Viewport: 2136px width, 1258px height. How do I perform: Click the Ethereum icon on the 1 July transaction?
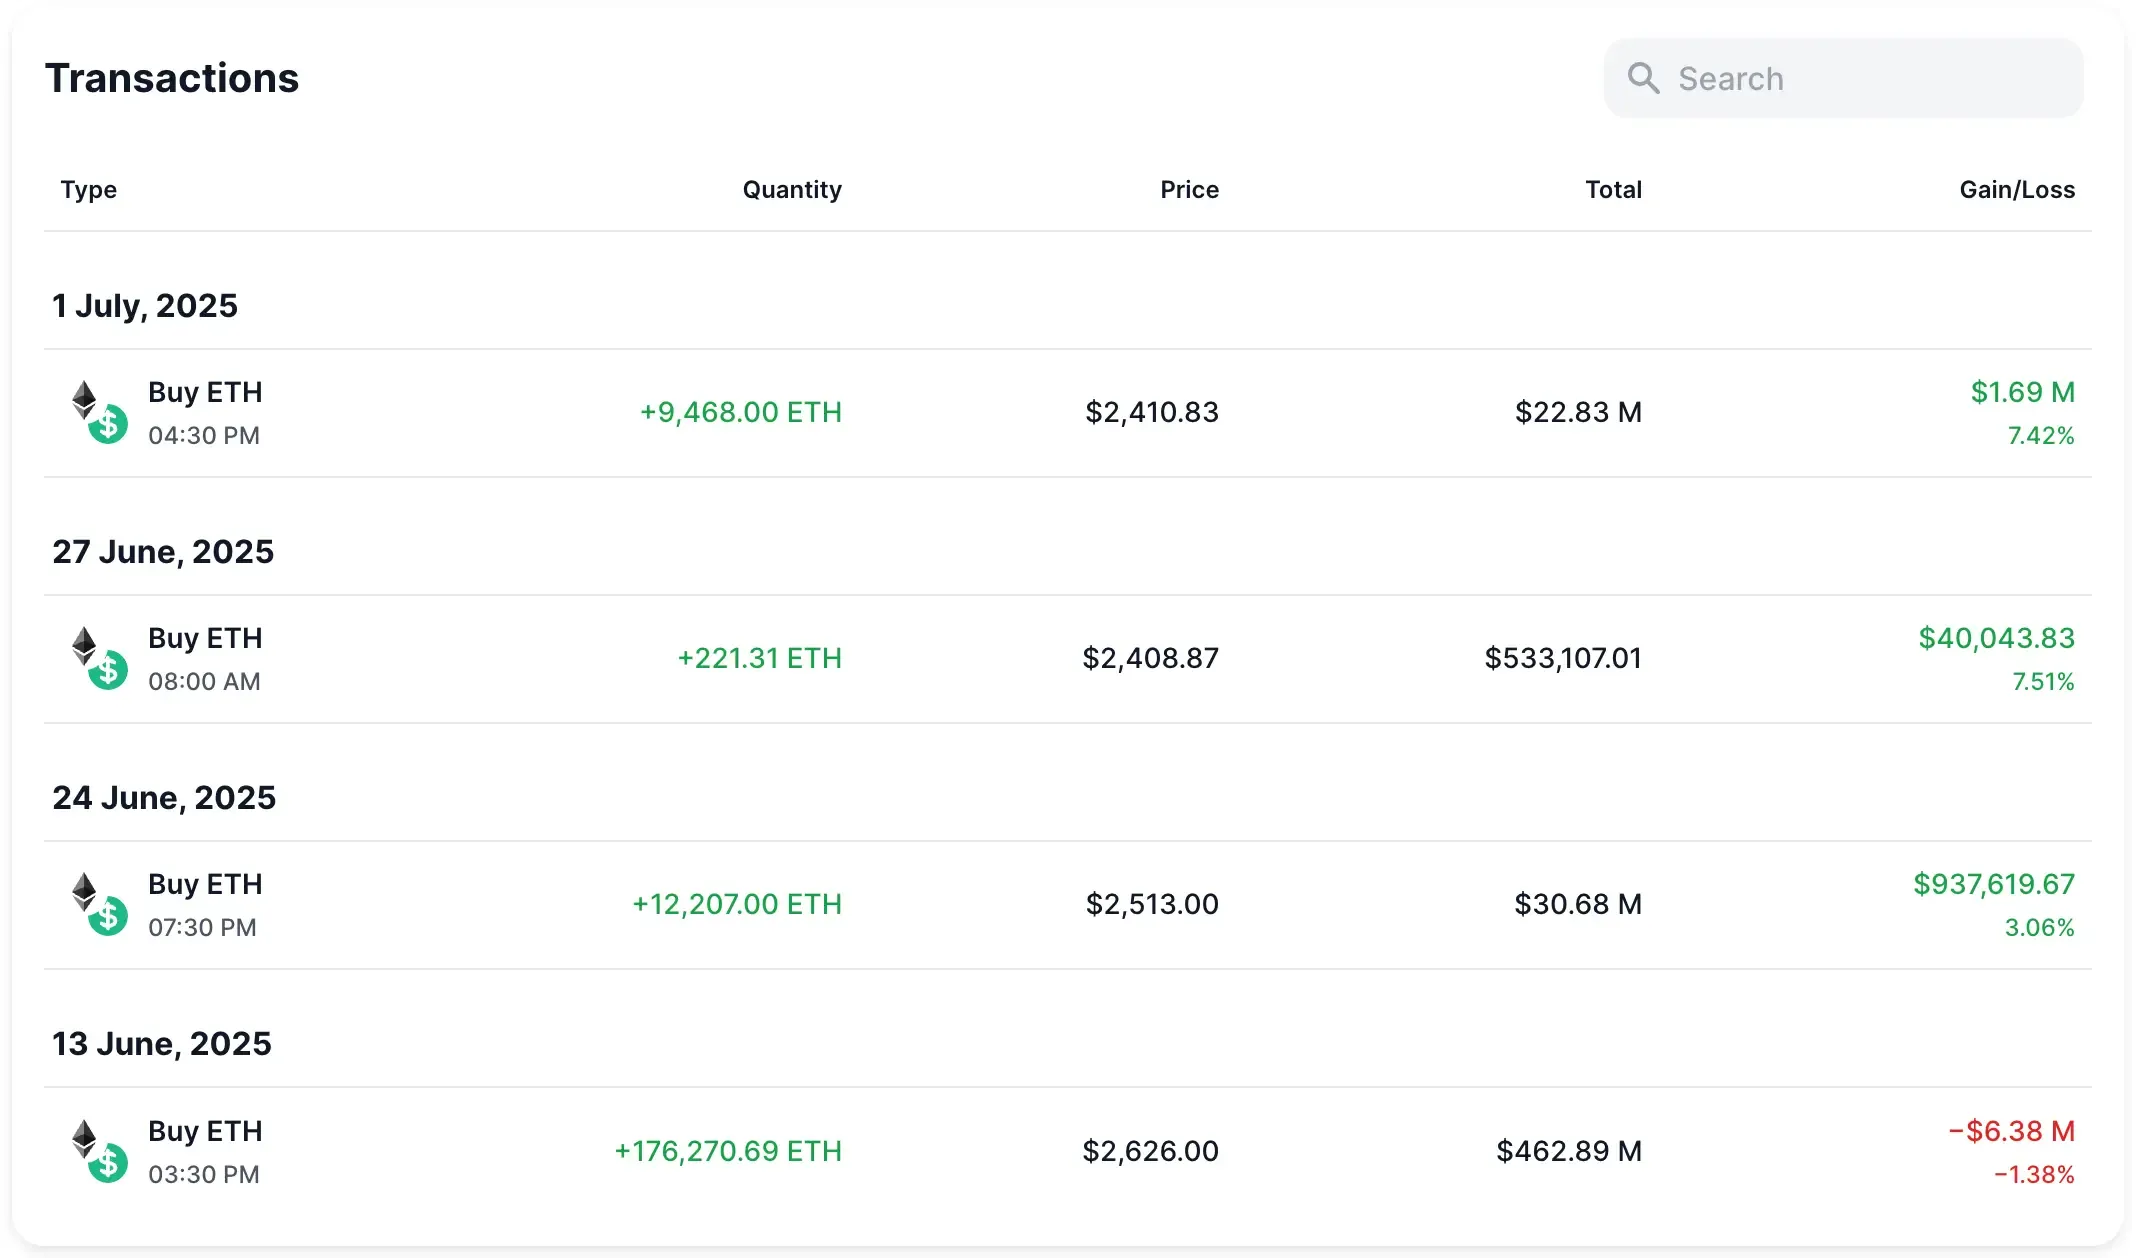tap(86, 398)
